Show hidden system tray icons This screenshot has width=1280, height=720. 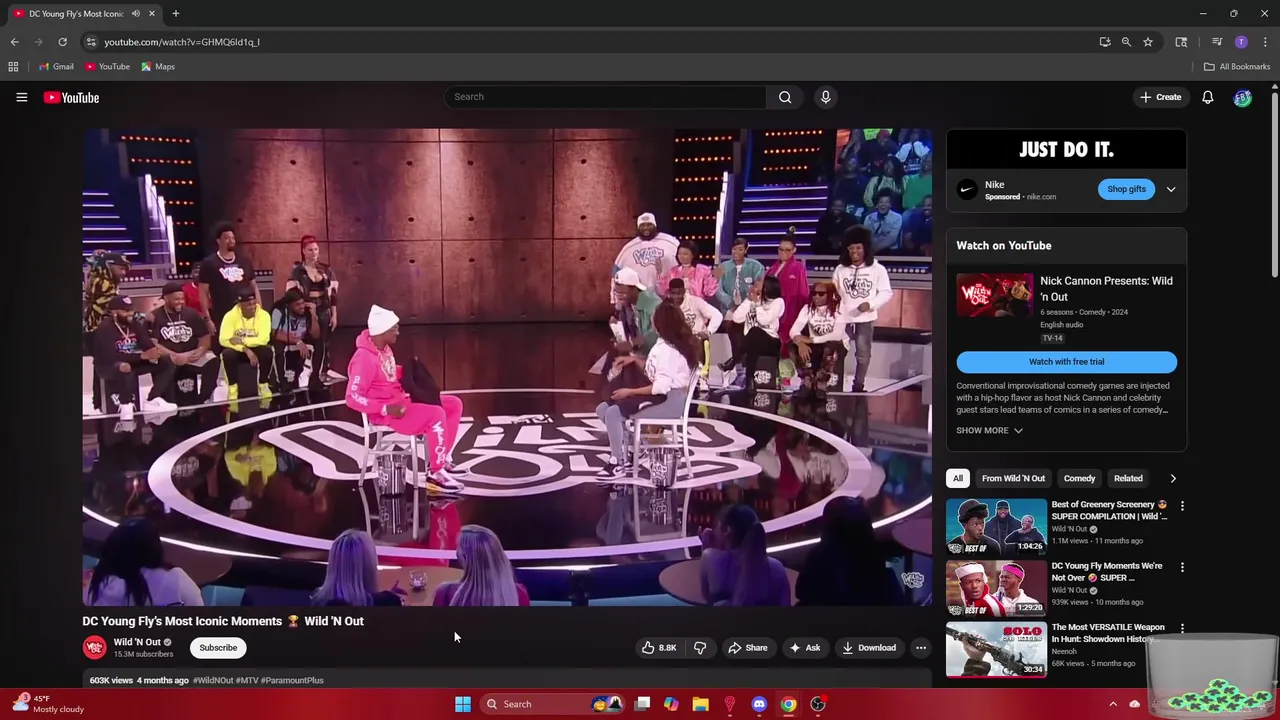pyautogui.click(x=1113, y=704)
